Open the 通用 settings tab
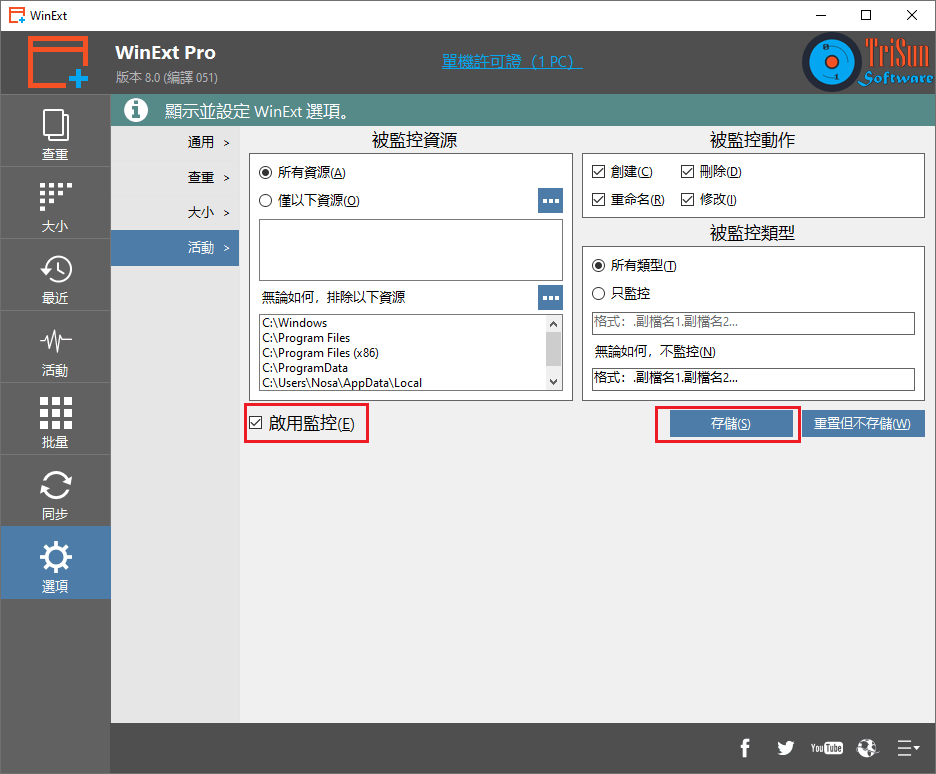The width and height of the screenshot is (936, 774). click(x=175, y=142)
